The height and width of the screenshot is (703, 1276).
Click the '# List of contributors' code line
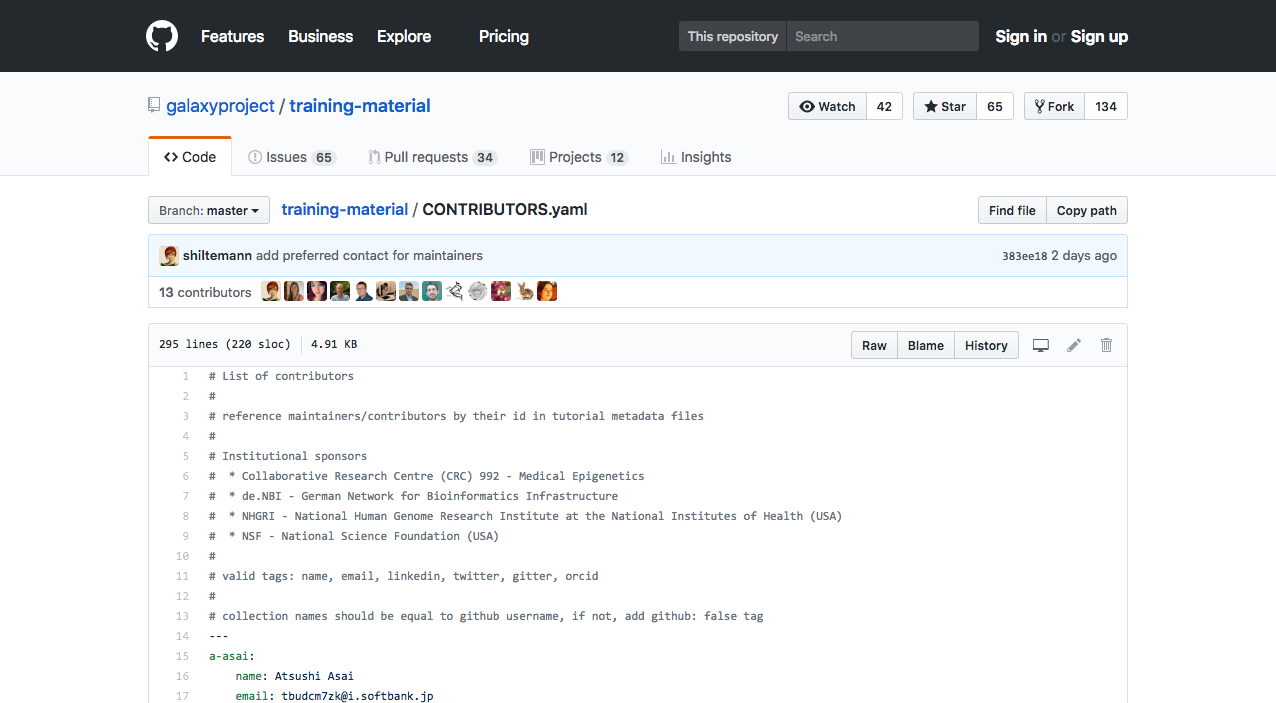coord(281,376)
